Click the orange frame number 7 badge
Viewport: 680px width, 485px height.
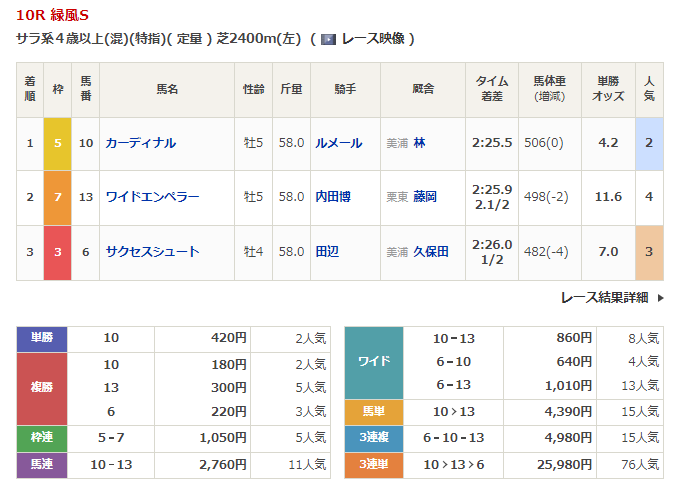pos(57,197)
